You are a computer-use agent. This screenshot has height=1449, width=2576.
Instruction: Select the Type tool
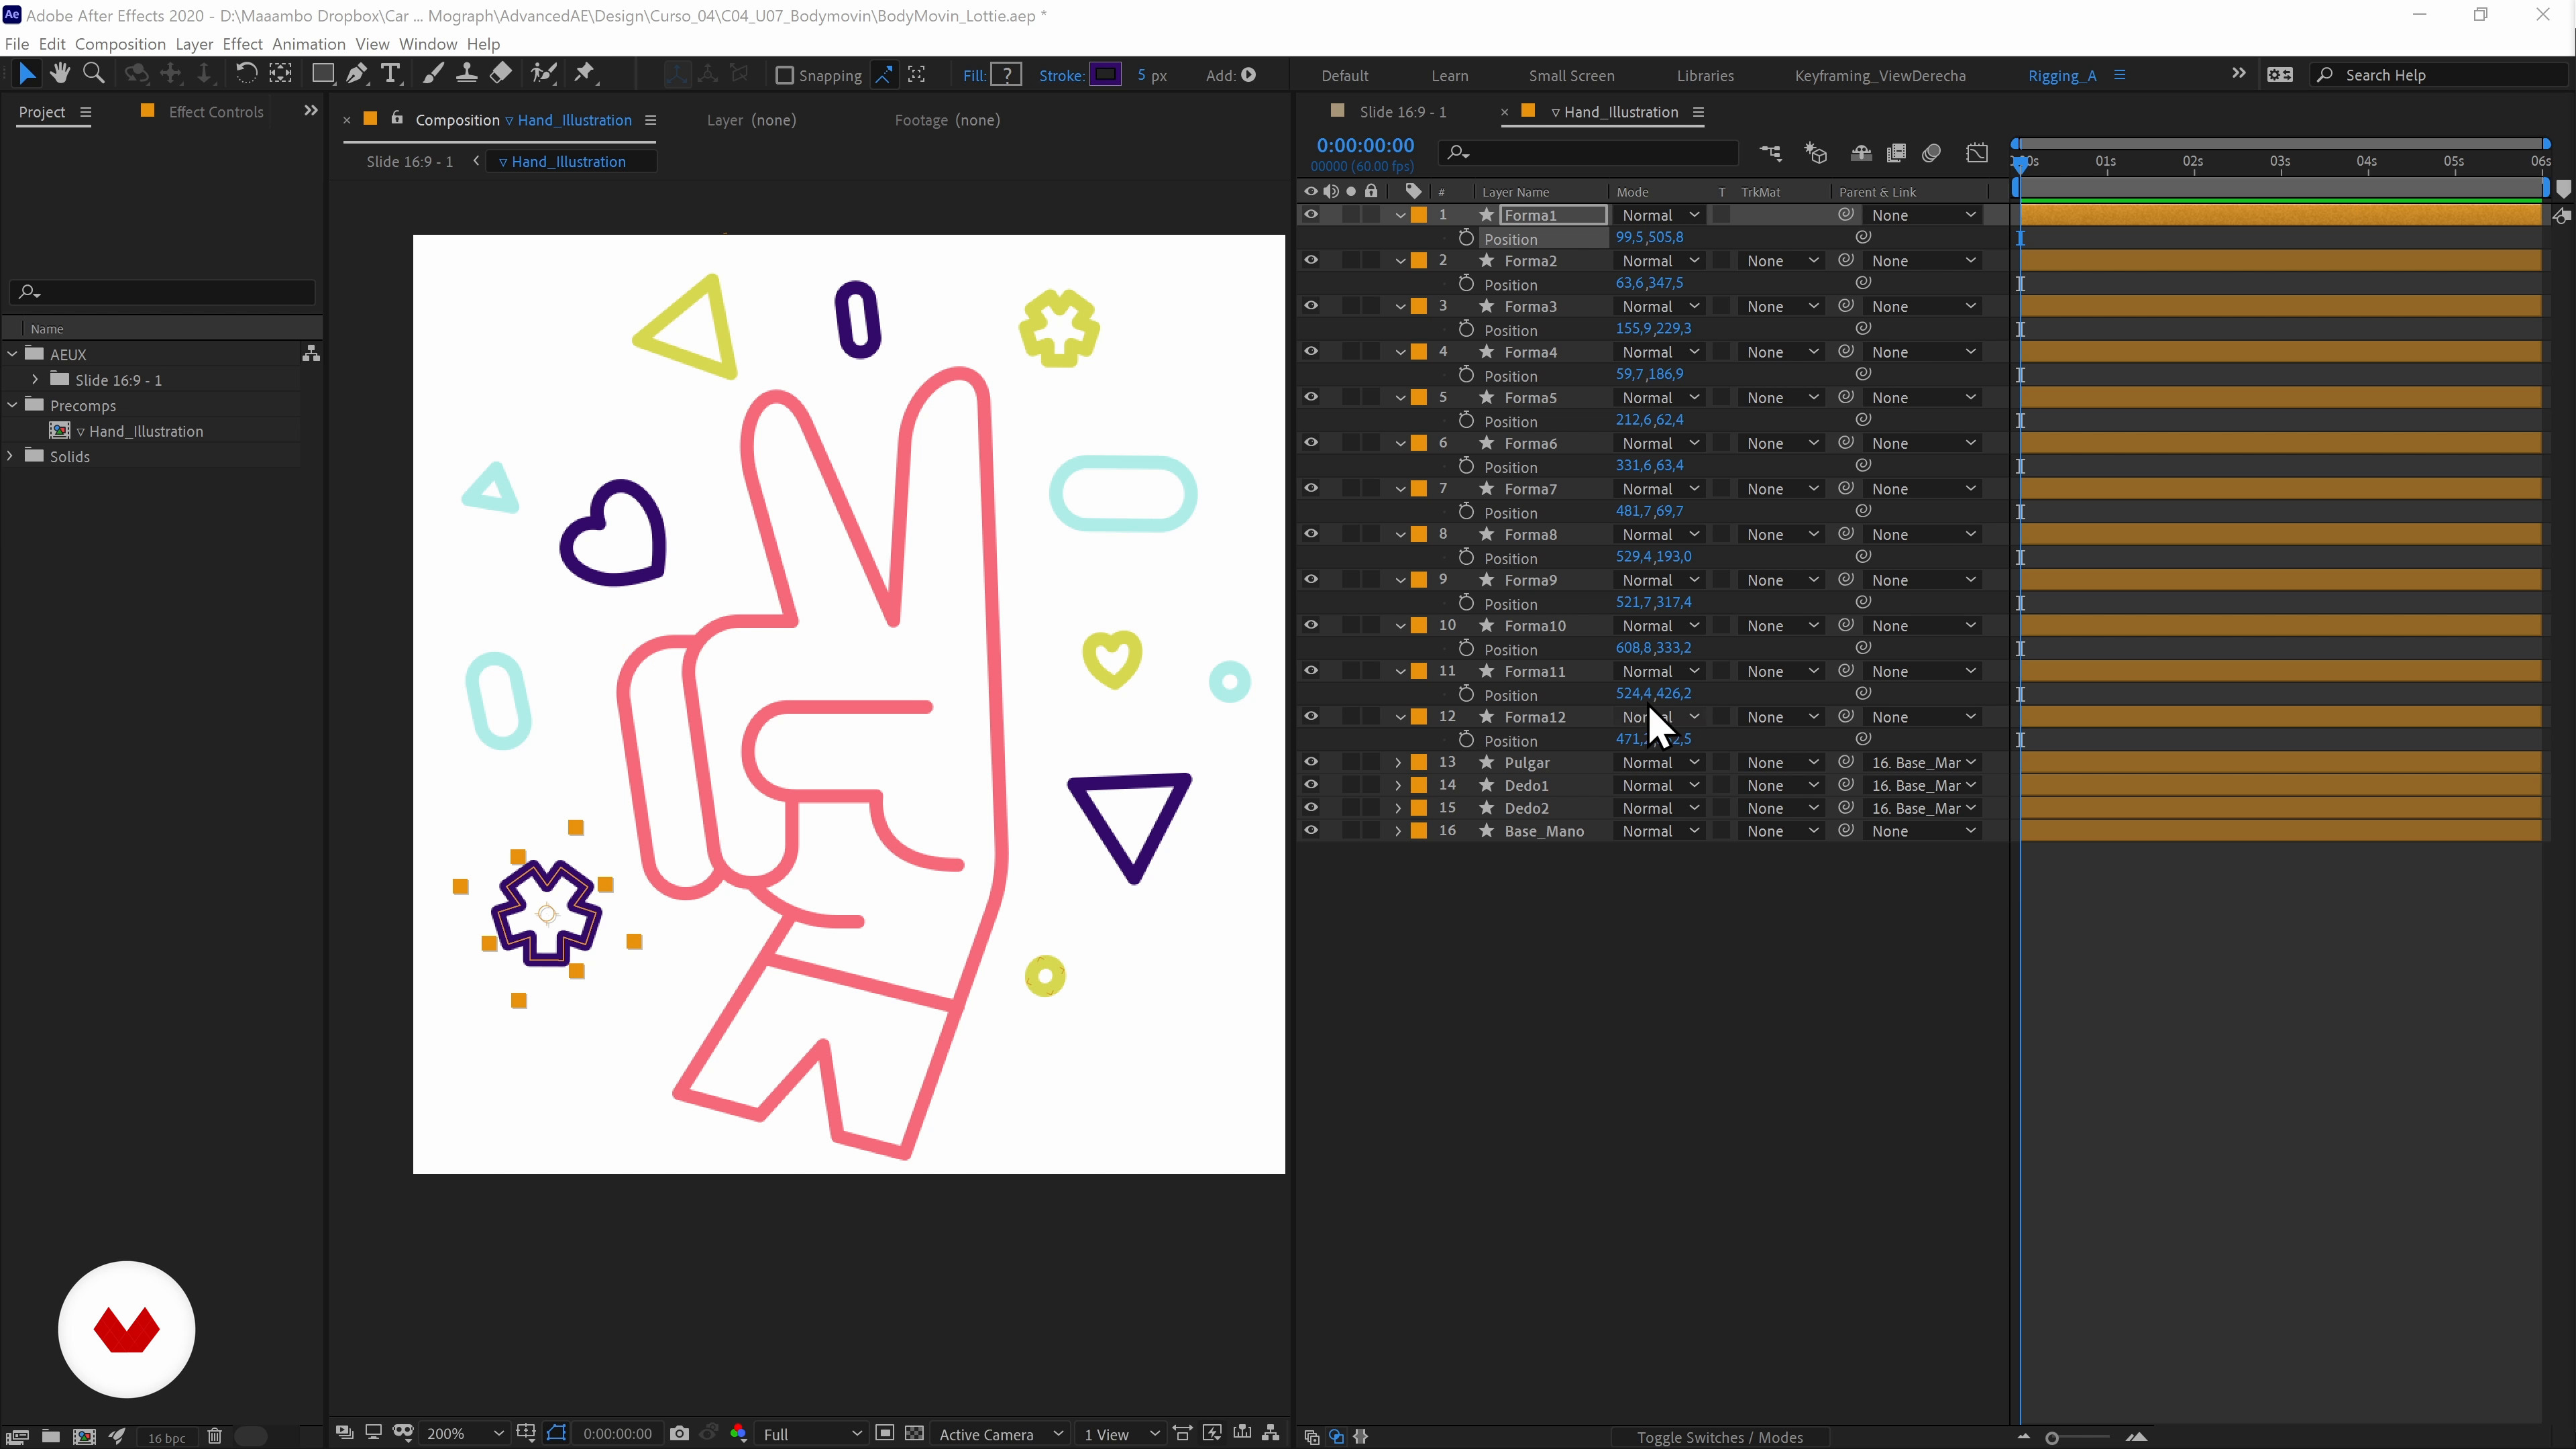391,74
